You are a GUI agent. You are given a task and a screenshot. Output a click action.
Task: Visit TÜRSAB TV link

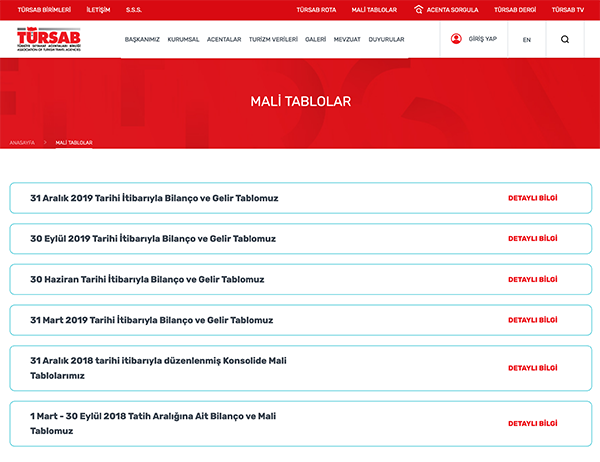pos(567,9)
